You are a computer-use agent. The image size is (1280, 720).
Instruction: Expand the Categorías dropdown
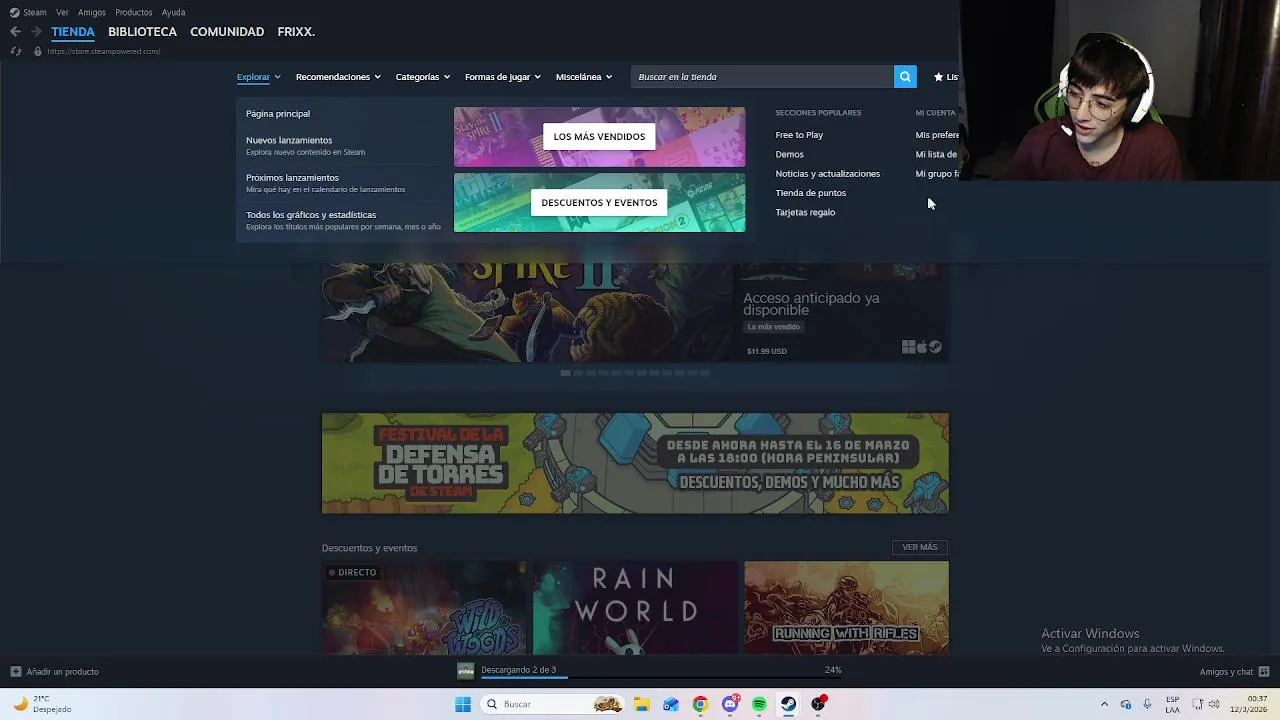pyautogui.click(x=423, y=77)
